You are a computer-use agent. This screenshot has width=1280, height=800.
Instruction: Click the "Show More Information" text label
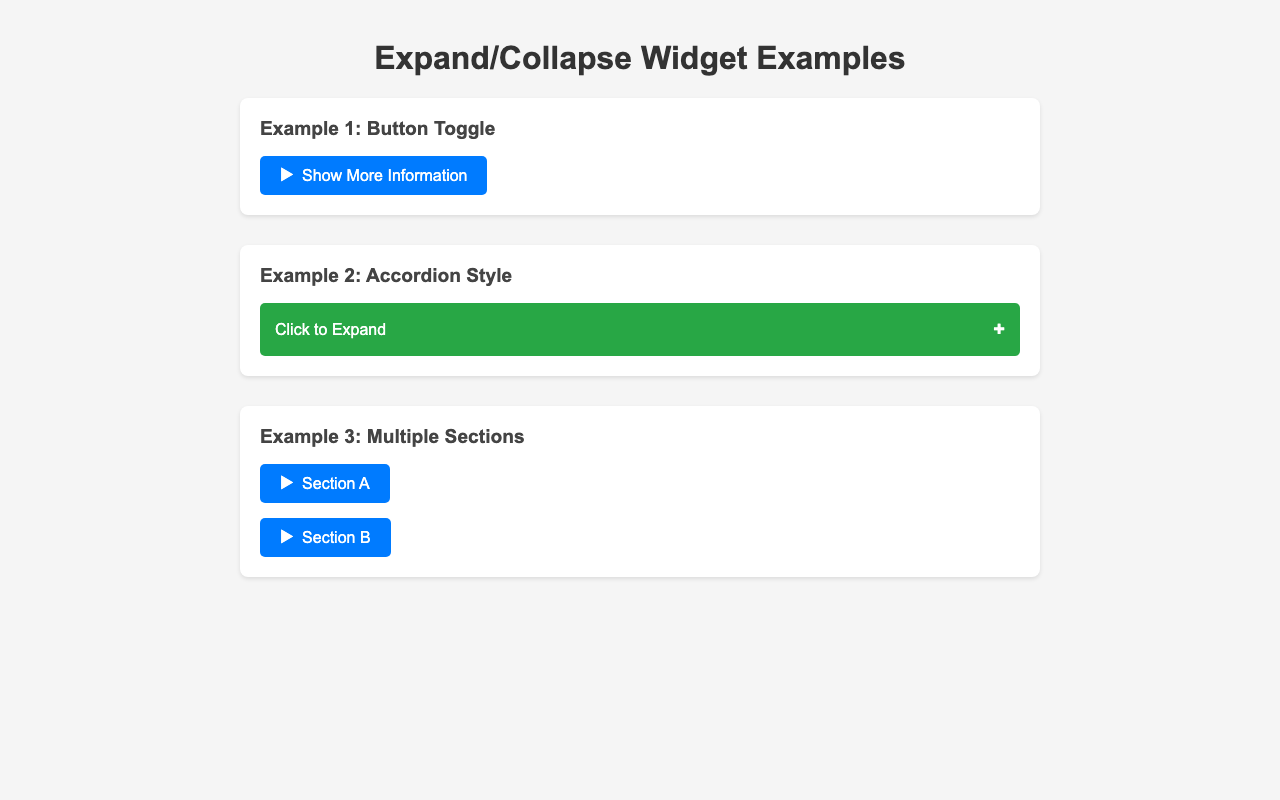pos(384,176)
